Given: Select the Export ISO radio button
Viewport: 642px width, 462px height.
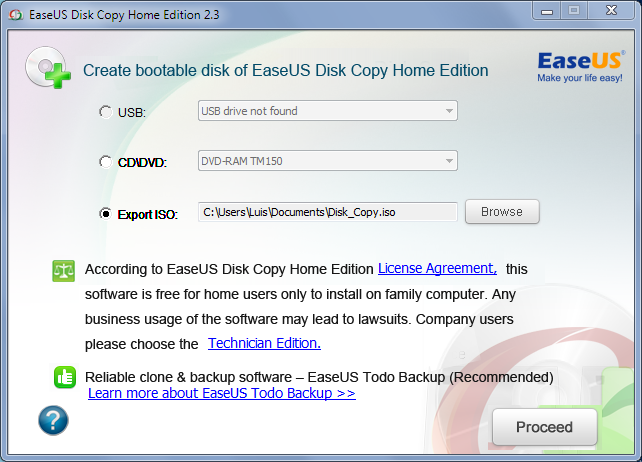Looking at the screenshot, I should pos(106,214).
